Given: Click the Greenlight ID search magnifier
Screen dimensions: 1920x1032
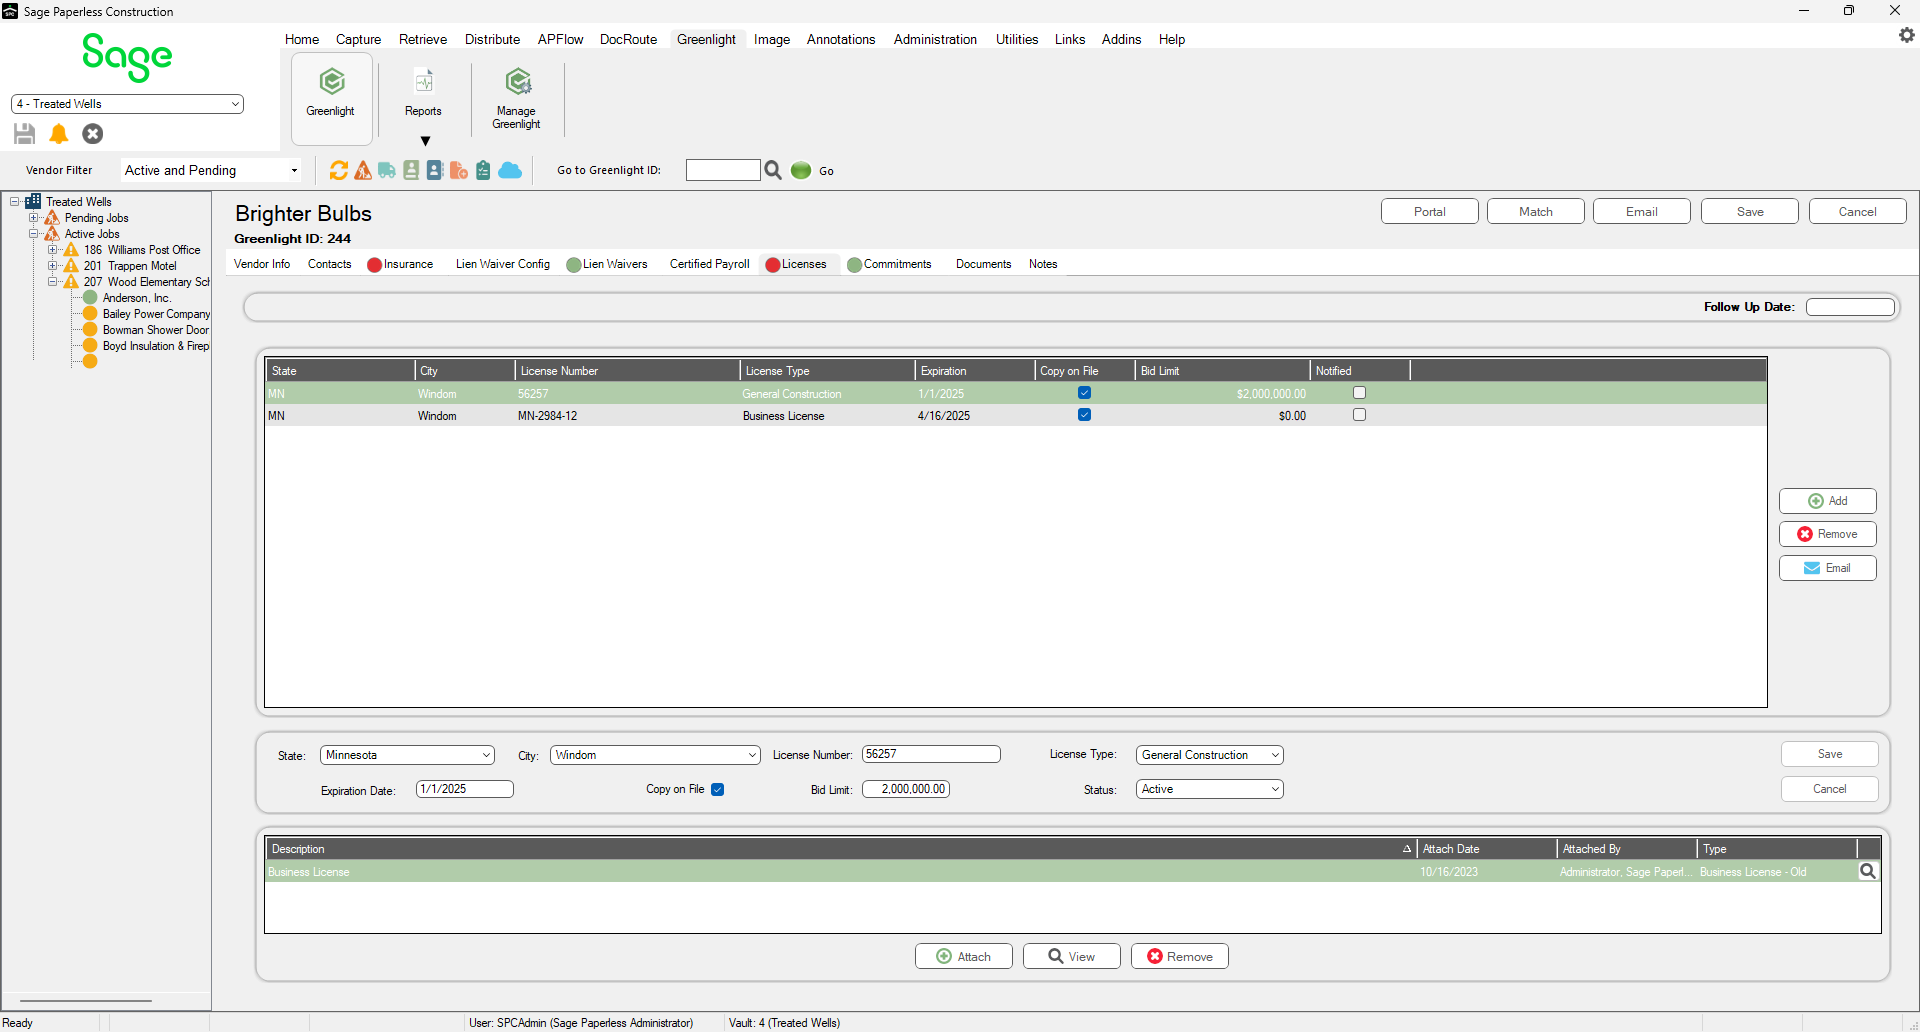Looking at the screenshot, I should (773, 170).
